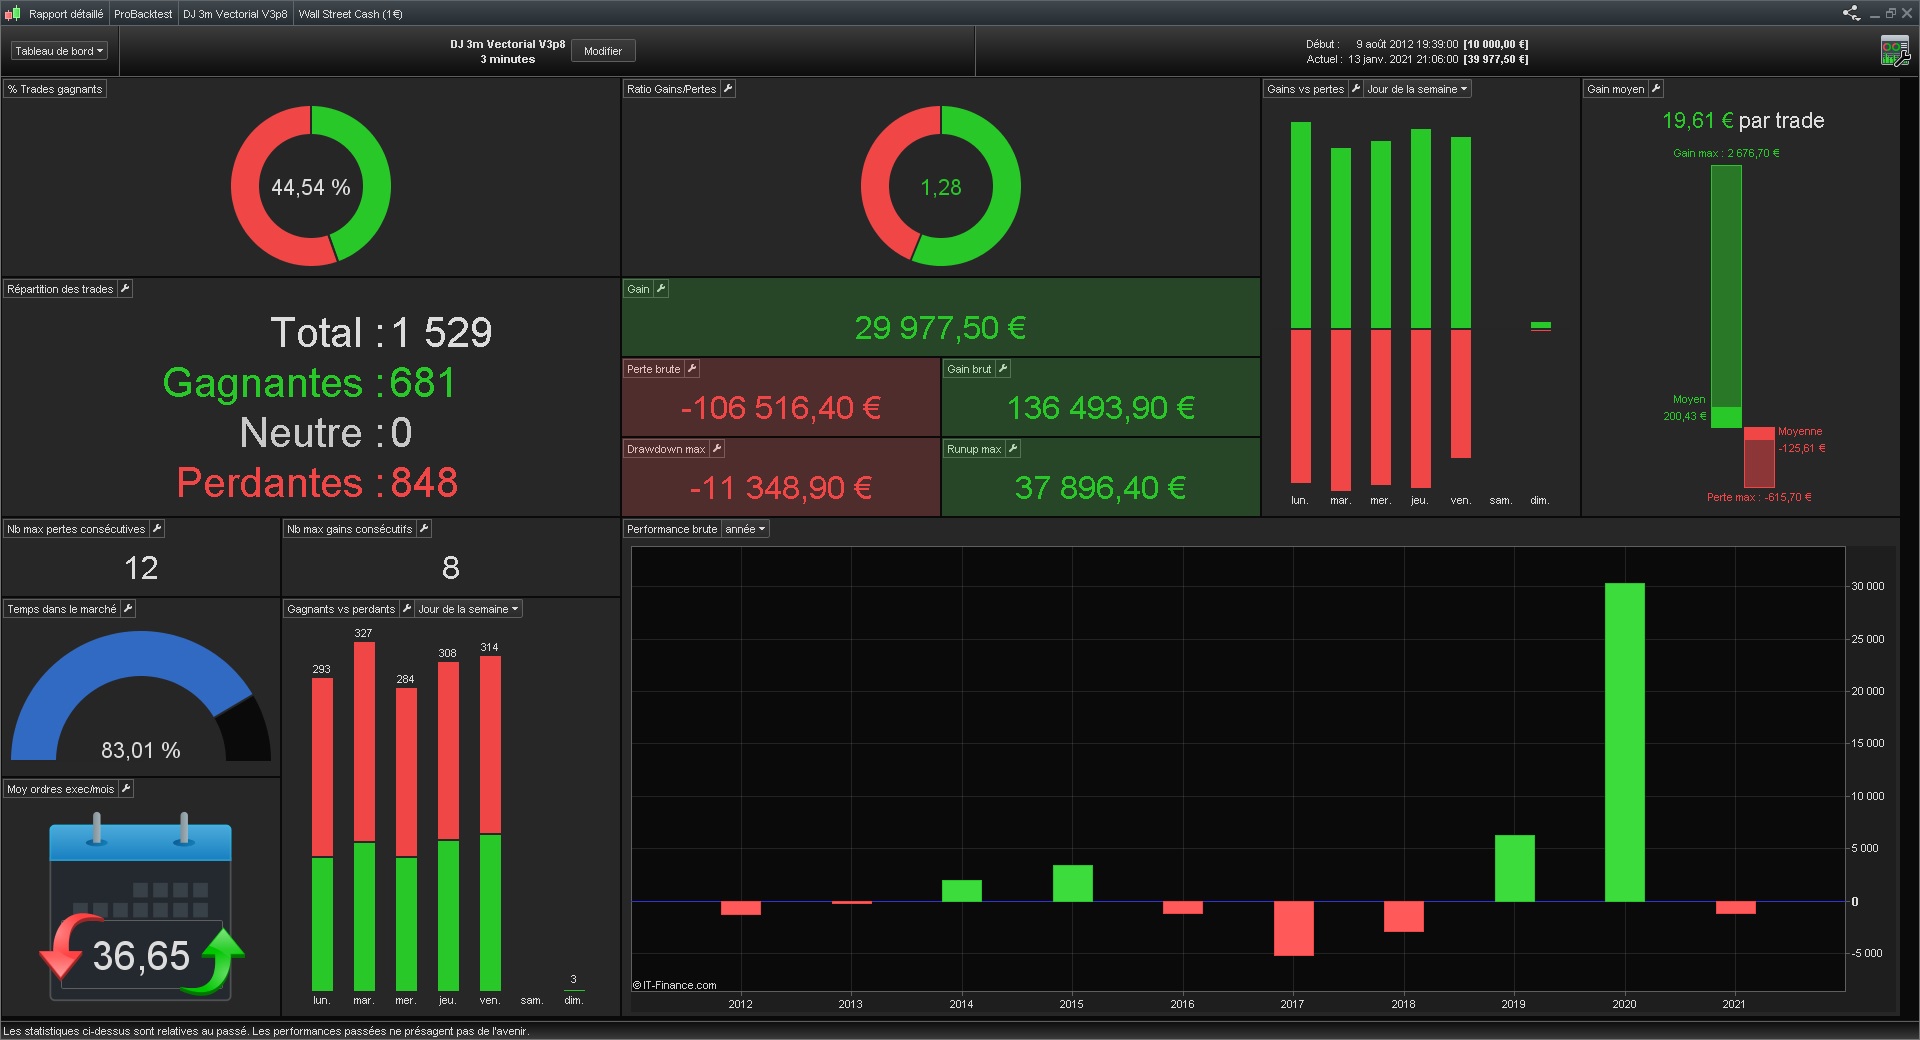Click the wrench icon beside Ratio Gains/Pertes
The image size is (1920, 1040).
click(x=728, y=89)
